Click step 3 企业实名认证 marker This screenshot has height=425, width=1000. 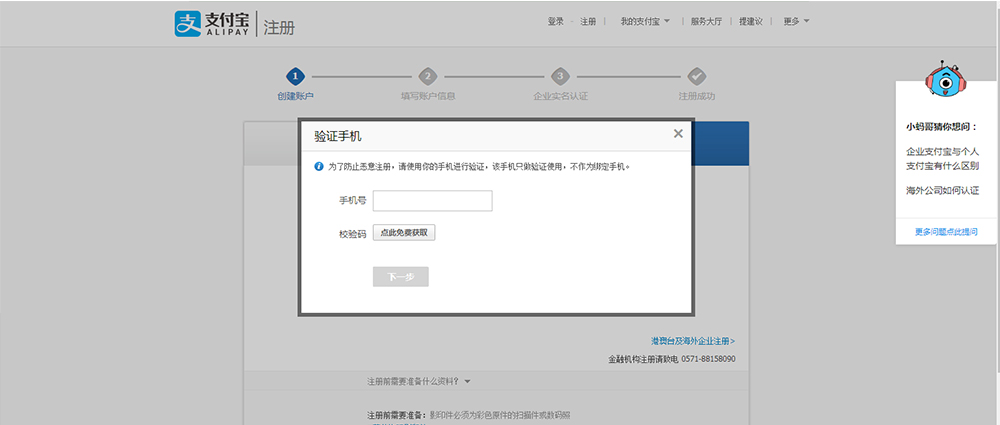pyautogui.click(x=560, y=76)
